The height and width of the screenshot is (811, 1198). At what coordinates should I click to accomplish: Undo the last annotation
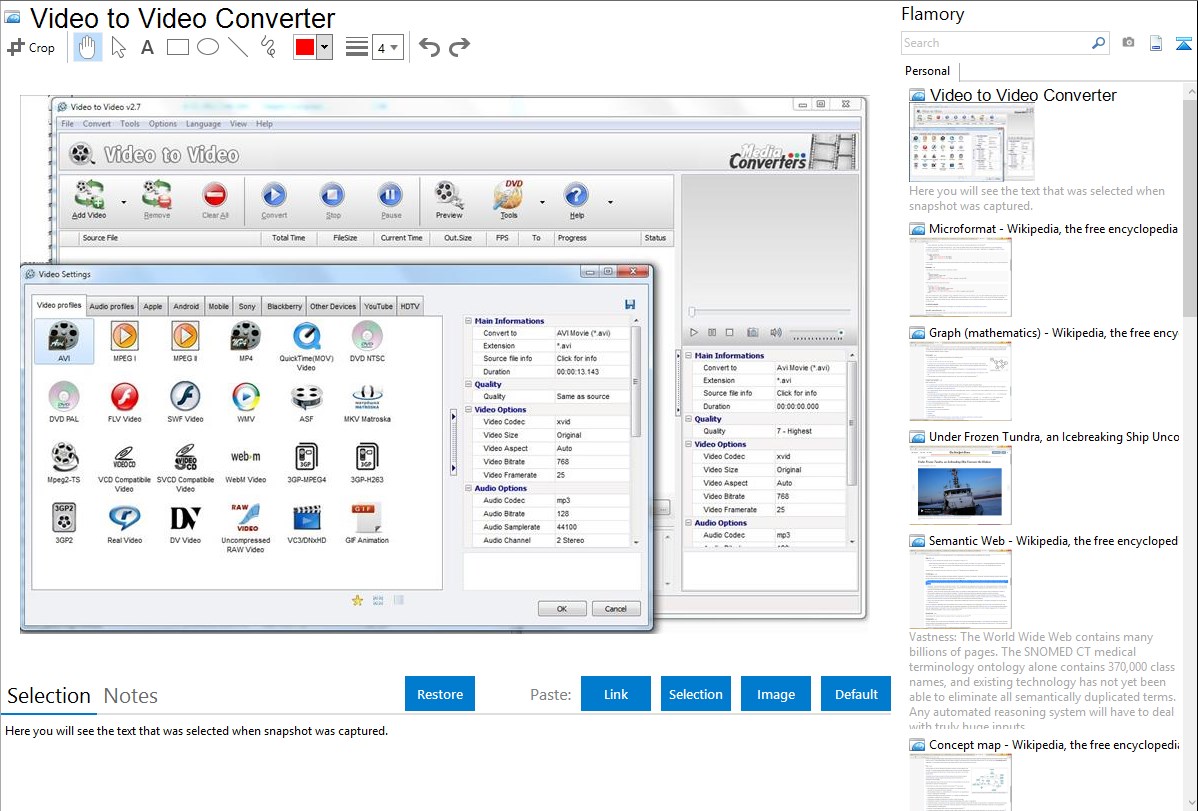(x=429, y=47)
